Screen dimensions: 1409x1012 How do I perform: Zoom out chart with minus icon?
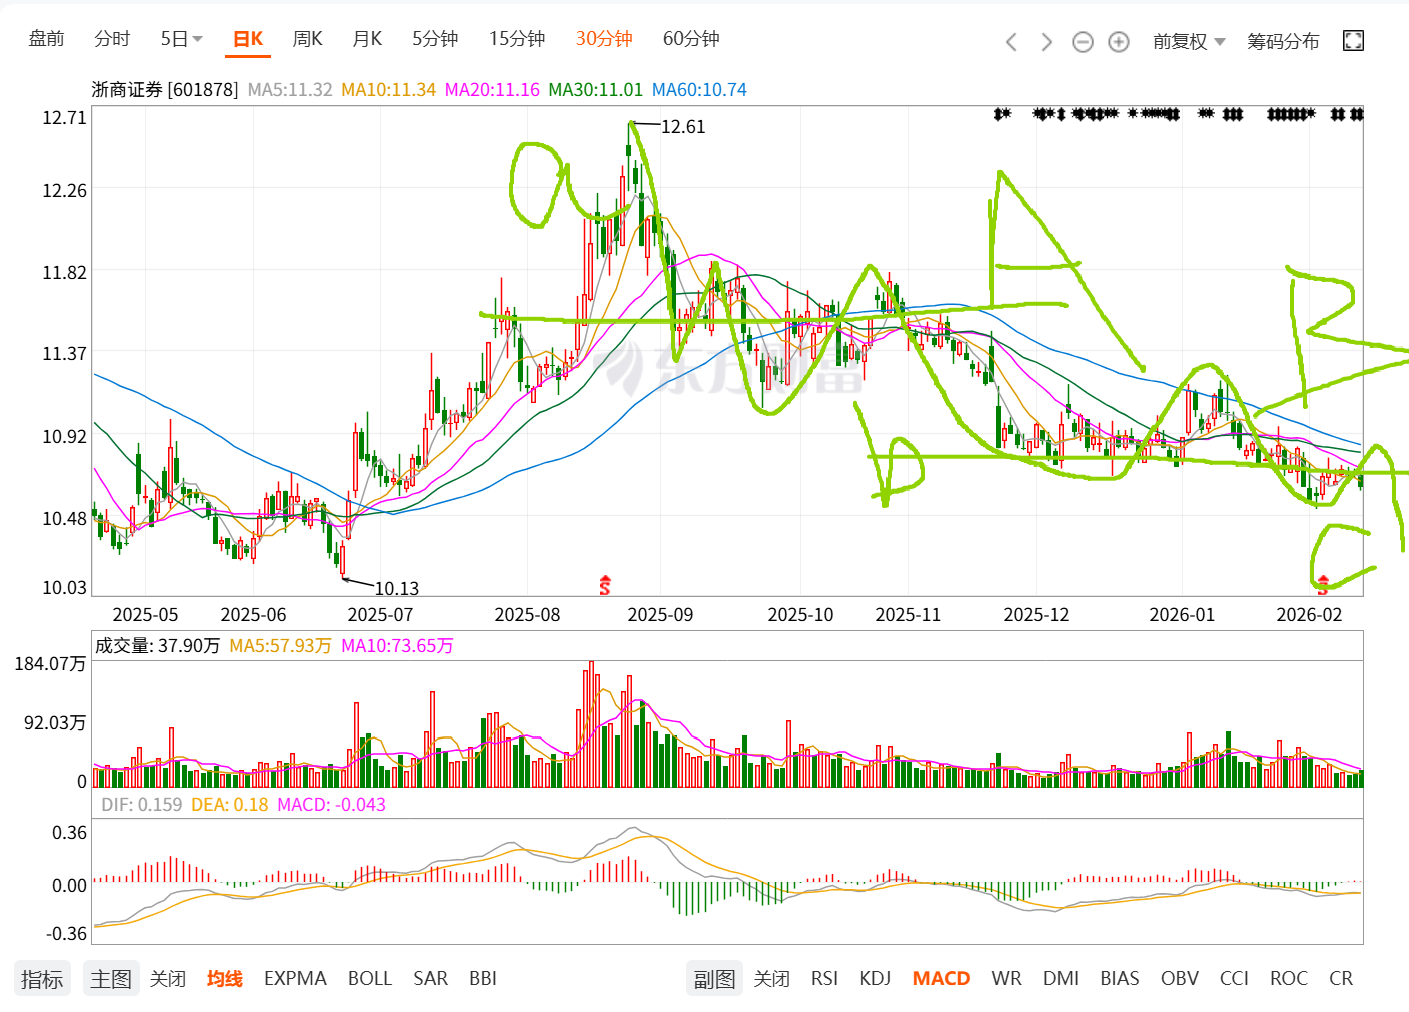coord(1082,41)
